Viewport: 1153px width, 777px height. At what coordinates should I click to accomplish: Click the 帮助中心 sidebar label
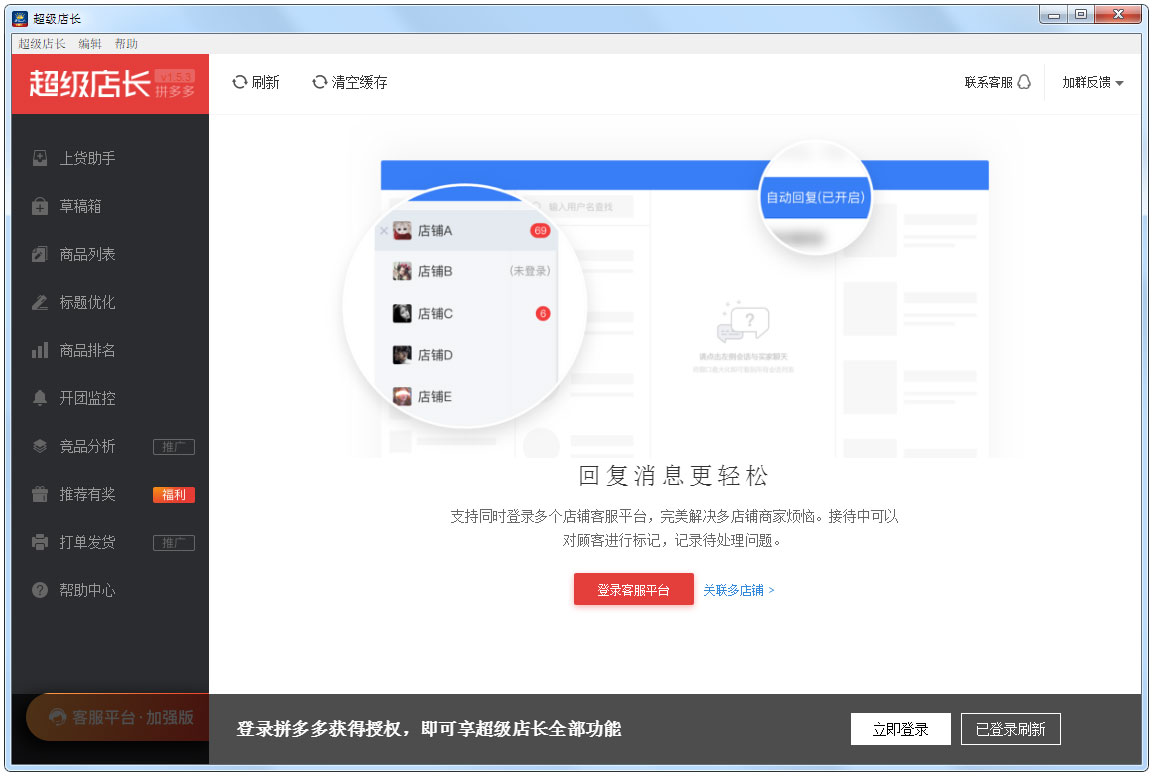coord(88,590)
